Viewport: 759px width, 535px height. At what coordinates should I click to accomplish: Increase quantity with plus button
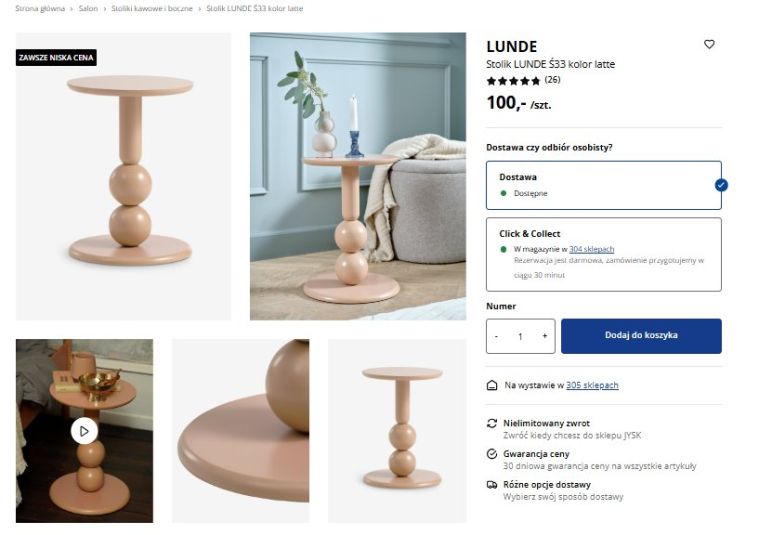coord(545,336)
